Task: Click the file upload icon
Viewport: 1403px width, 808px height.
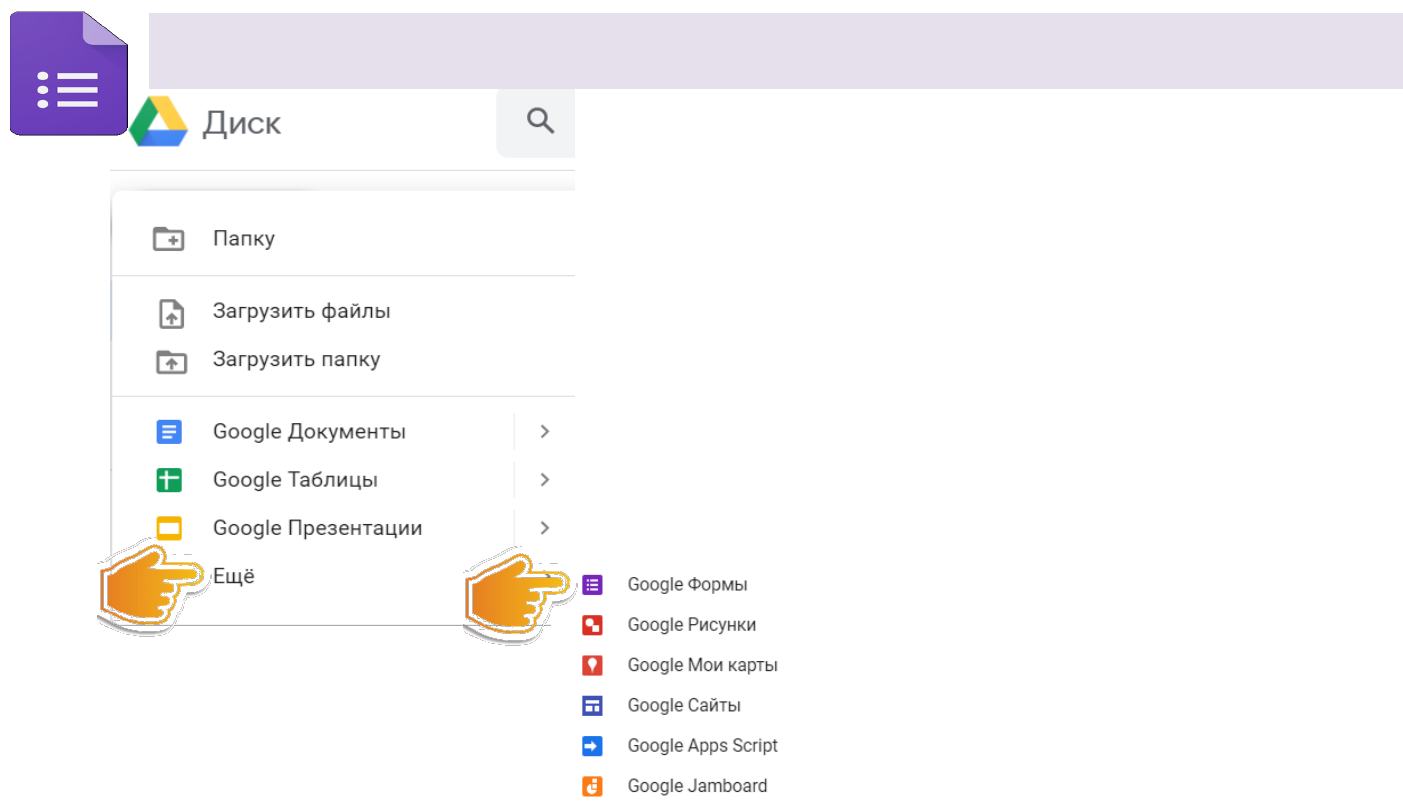Action: pyautogui.click(x=172, y=313)
